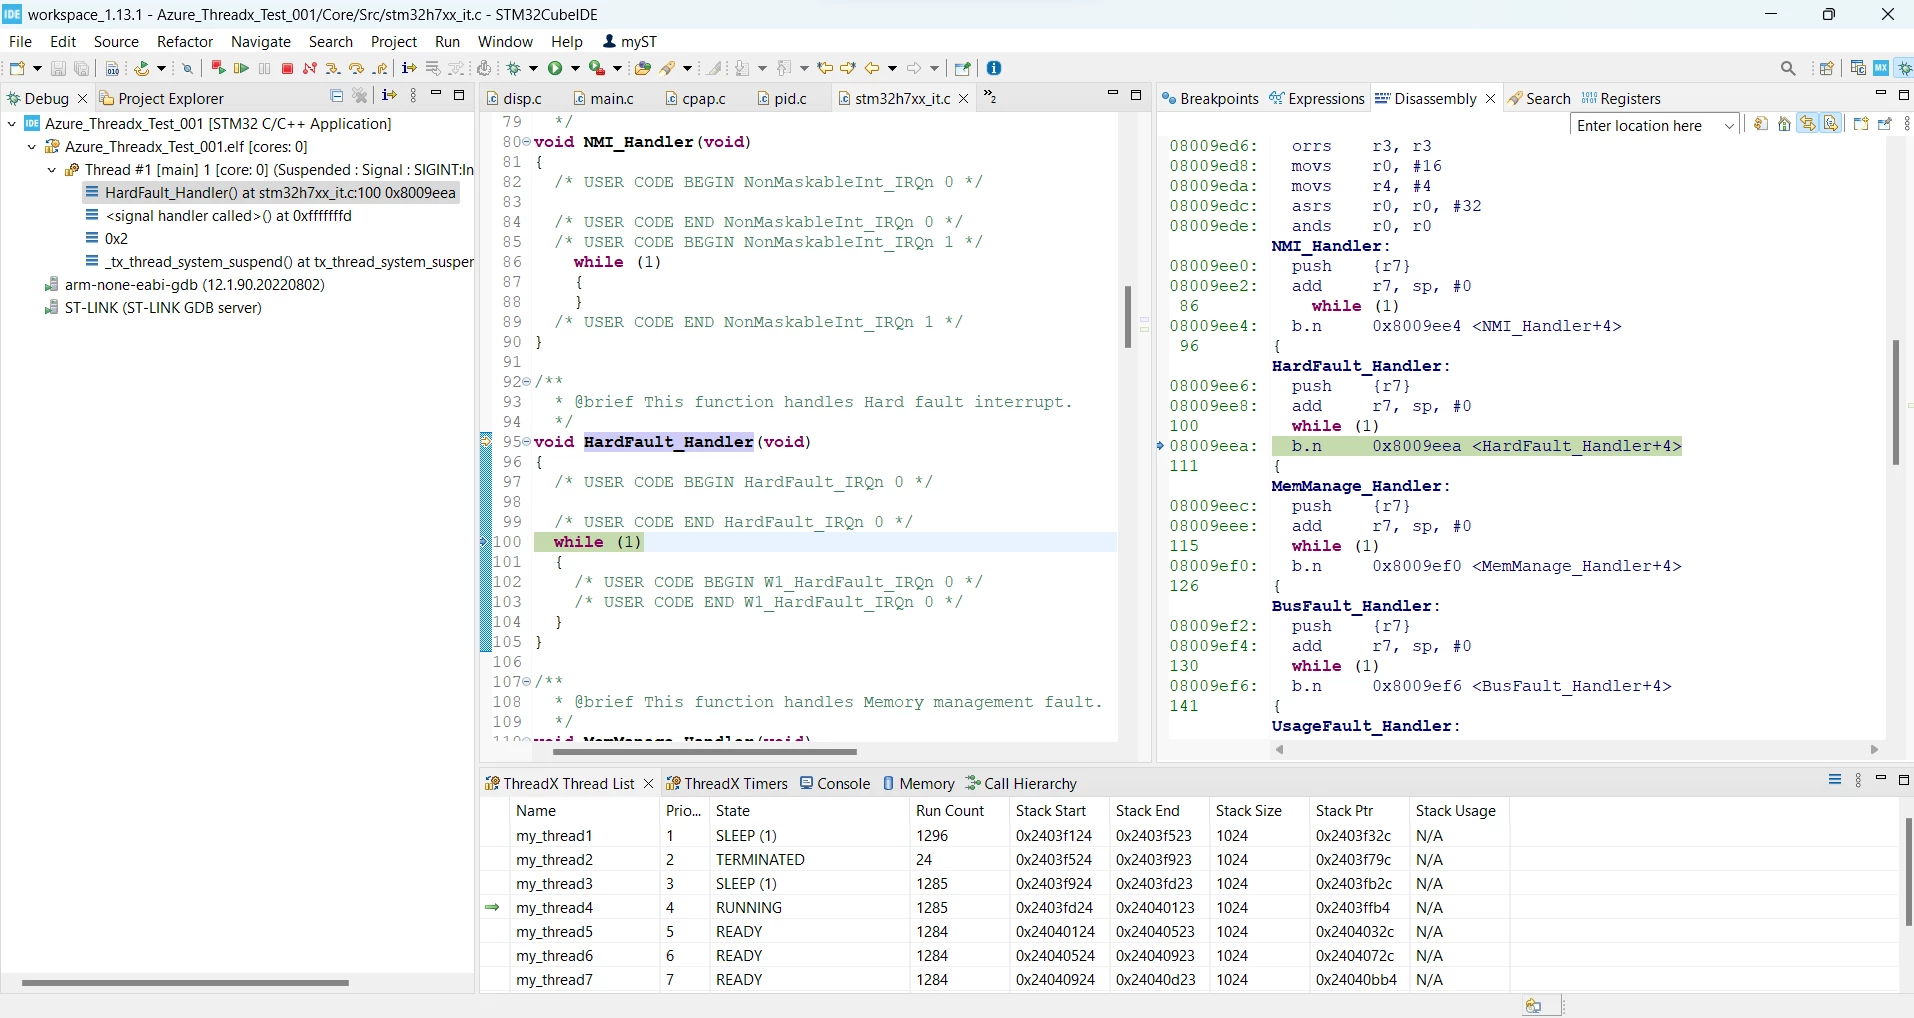Screen dimensions: 1914x1018
Task: Select the _tx_thread_system_suspend() stack frame
Action: click(x=279, y=262)
